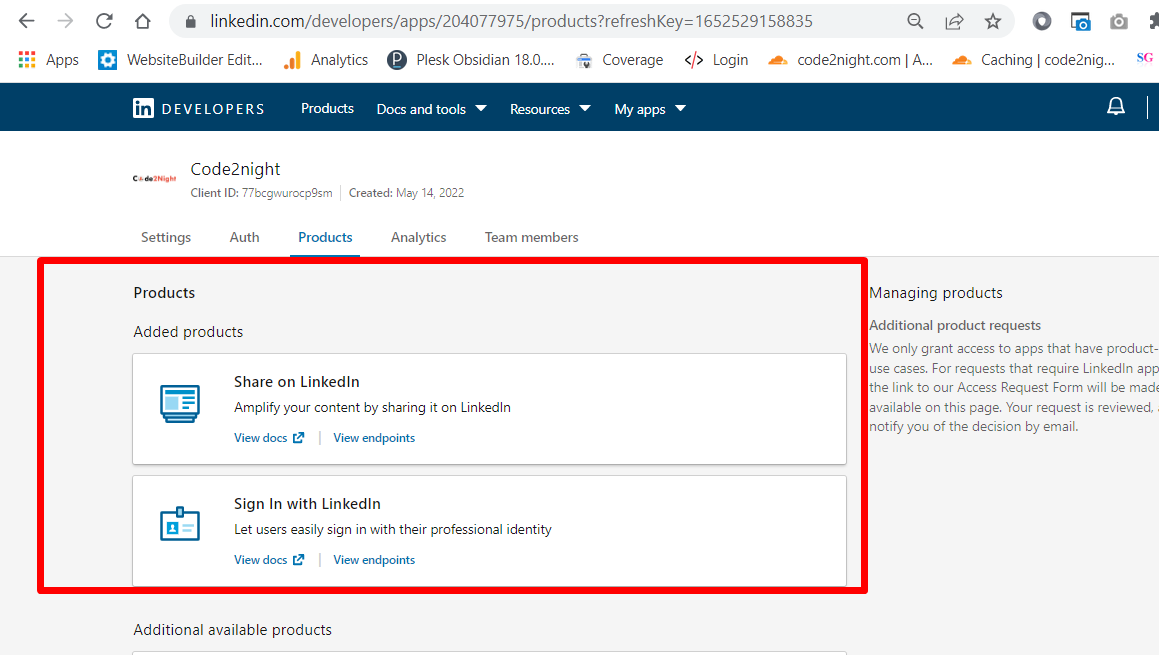Click the Sign In with LinkedIn title
1159x655 pixels.
click(307, 503)
